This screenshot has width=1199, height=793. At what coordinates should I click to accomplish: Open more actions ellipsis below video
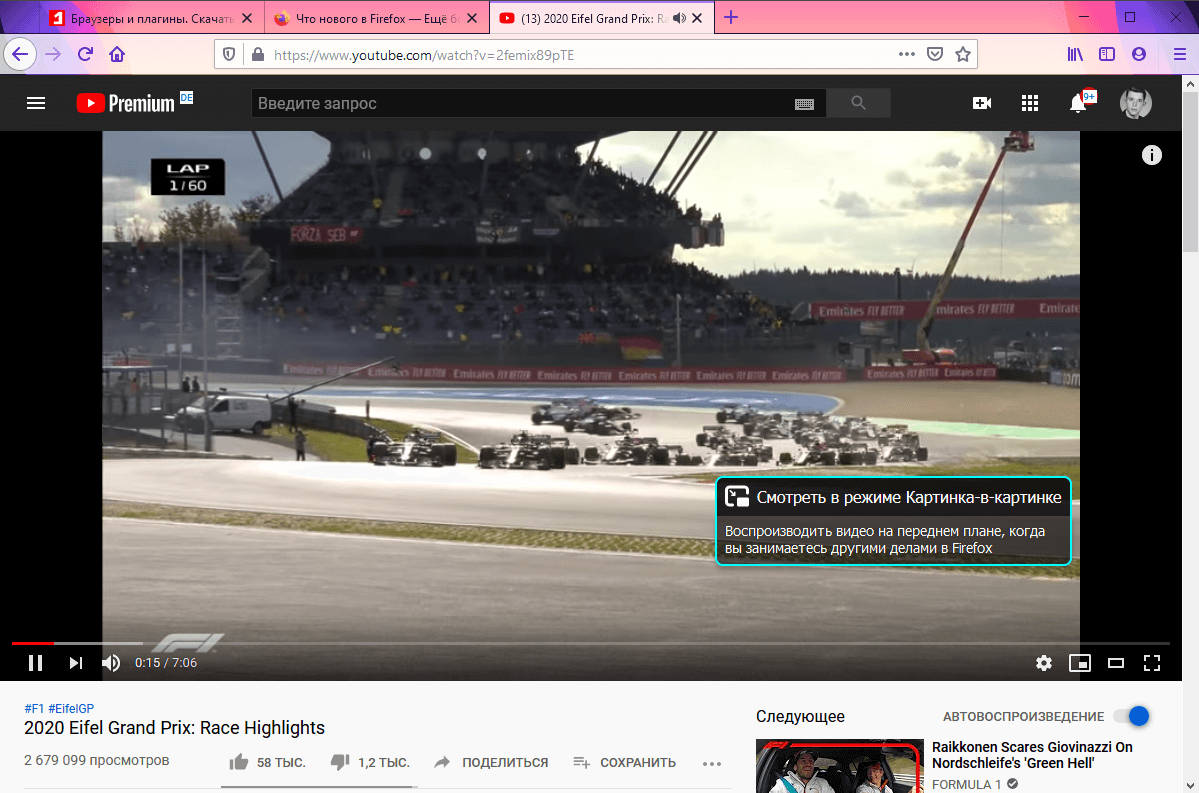coord(712,763)
